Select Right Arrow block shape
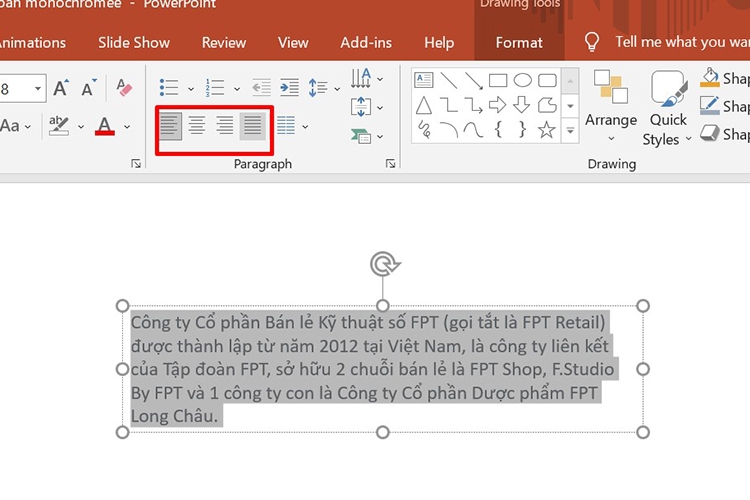Screen dimensions: 750x500 (498, 105)
